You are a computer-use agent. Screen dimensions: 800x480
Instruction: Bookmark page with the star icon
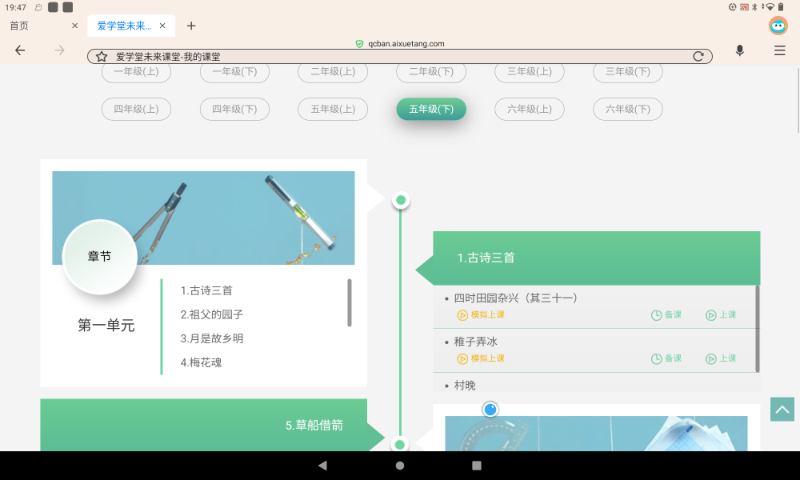coord(102,57)
